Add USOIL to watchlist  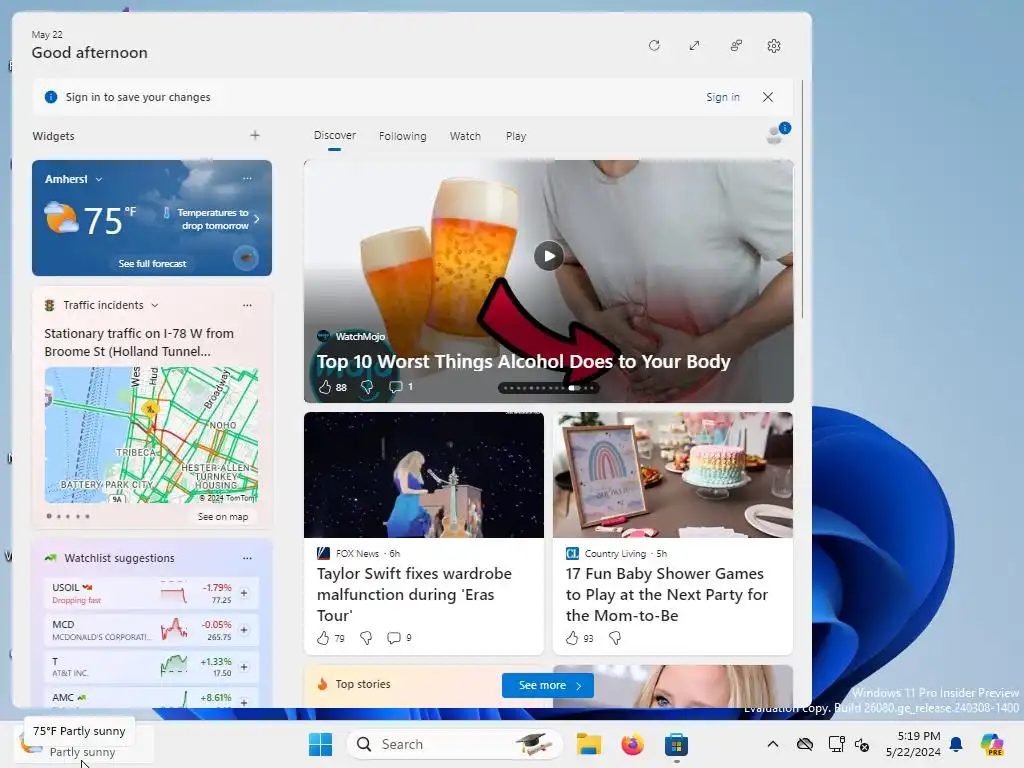coord(244,593)
